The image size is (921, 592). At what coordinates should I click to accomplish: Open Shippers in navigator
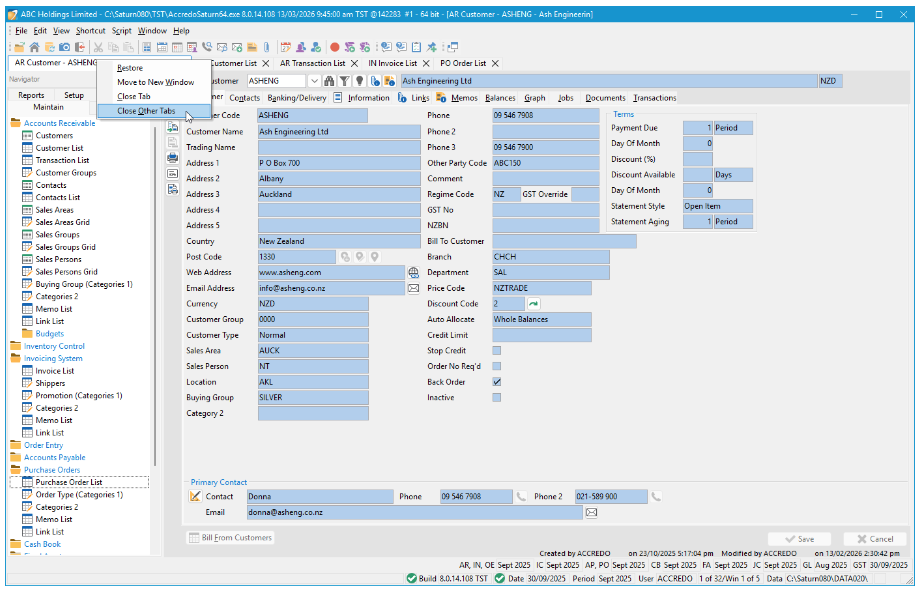tap(50, 384)
